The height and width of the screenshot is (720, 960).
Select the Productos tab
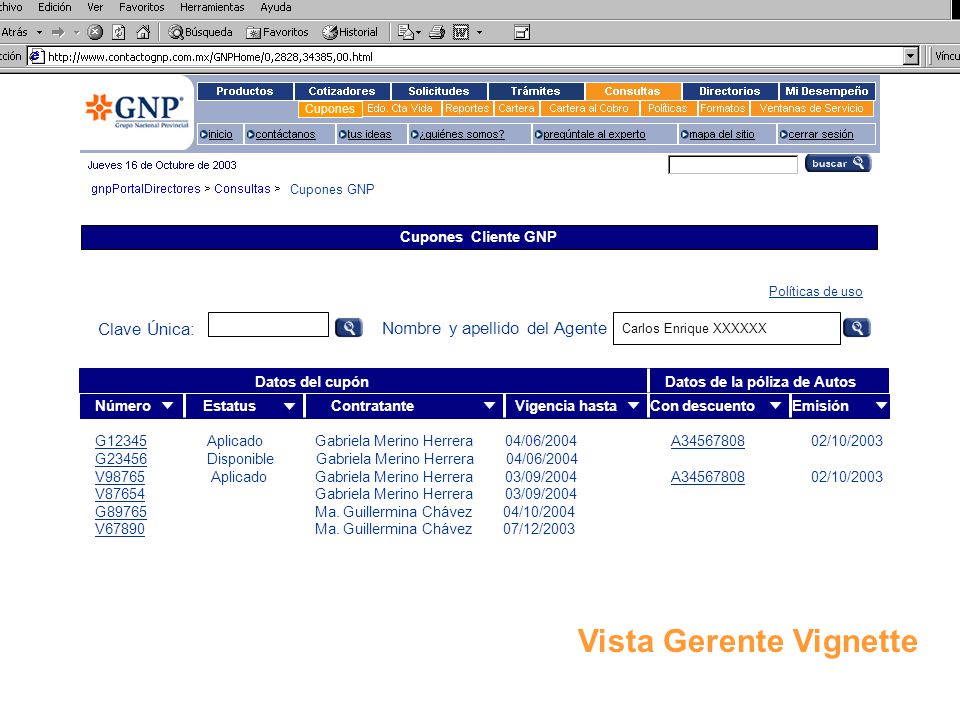tap(245, 91)
